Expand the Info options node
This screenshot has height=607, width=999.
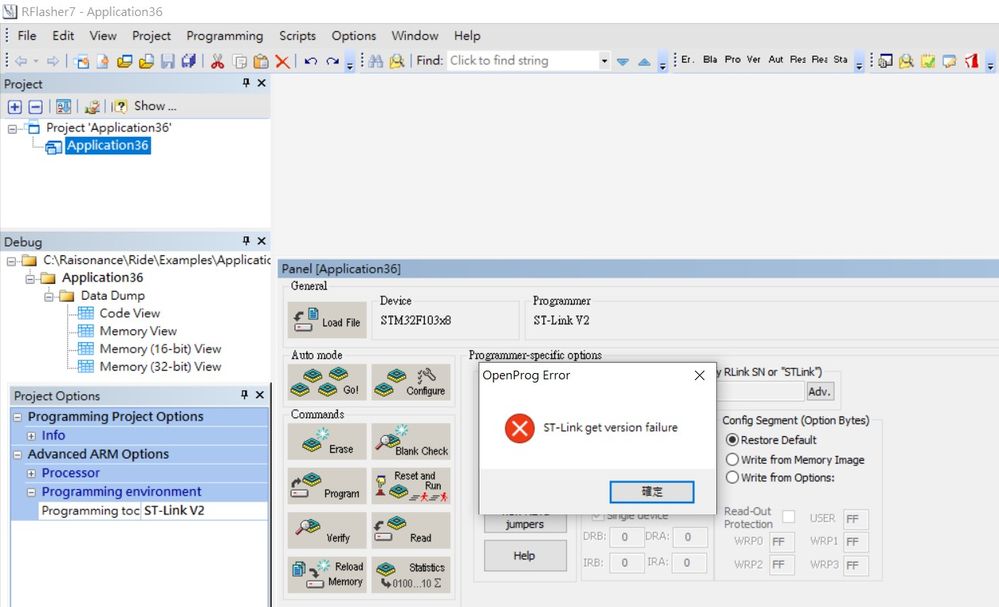[31, 436]
